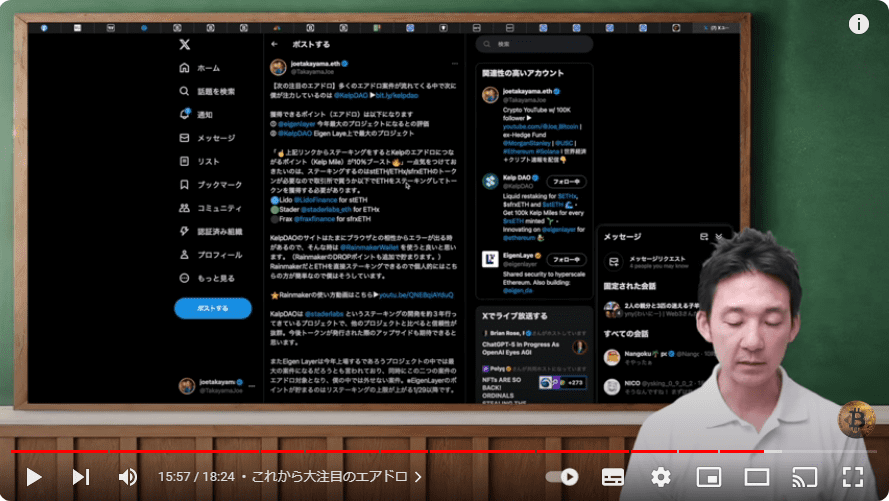Click the red video progress bar
889x501 pixels.
click(x=388, y=452)
